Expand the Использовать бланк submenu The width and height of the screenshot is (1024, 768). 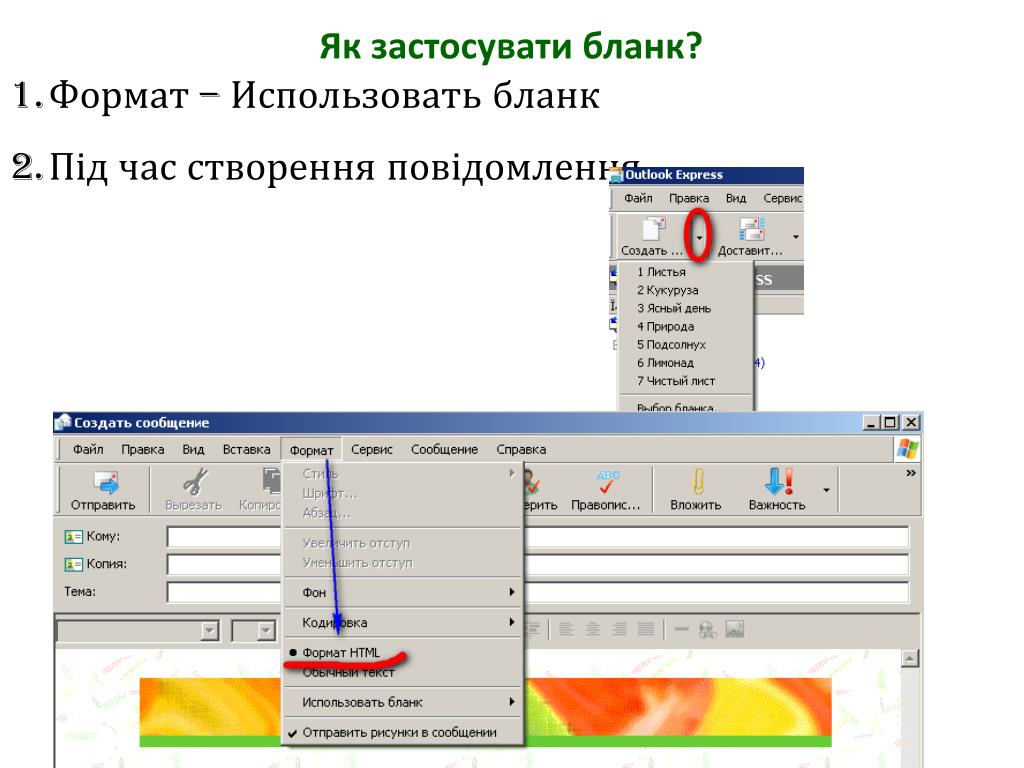403,703
